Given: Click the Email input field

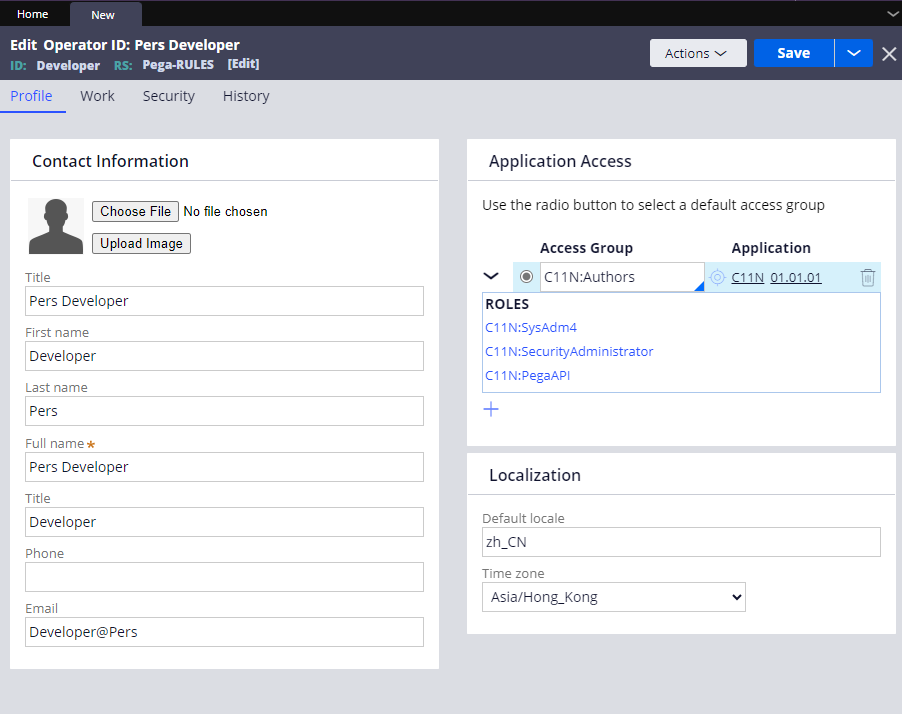Looking at the screenshot, I should click(x=224, y=632).
